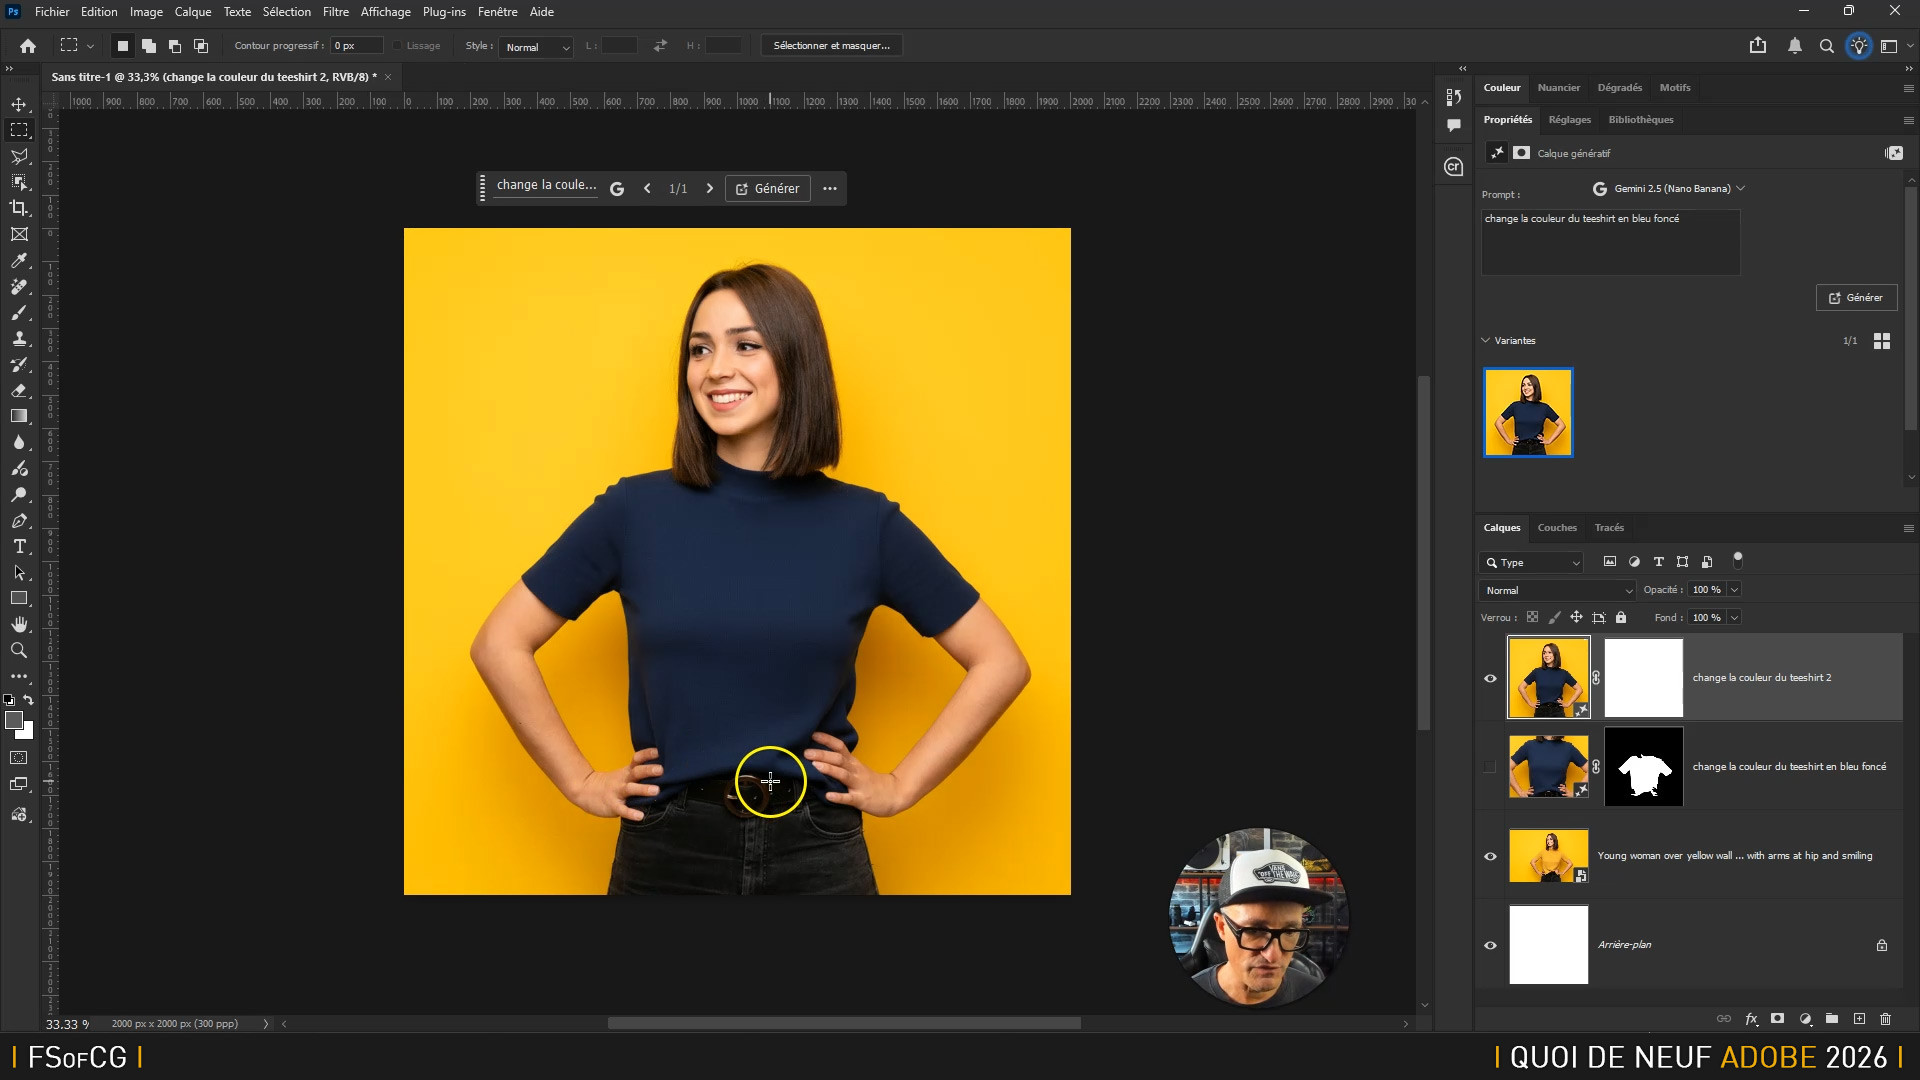Open the Filtre menu
Viewport: 1920px width, 1080px height.
pyautogui.click(x=335, y=12)
